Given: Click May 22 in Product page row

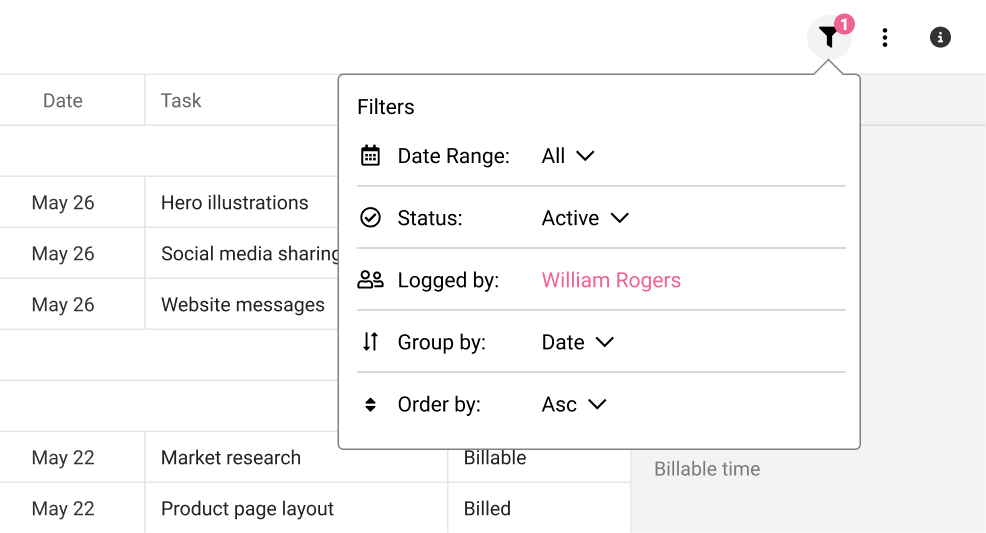Looking at the screenshot, I should (x=63, y=508).
